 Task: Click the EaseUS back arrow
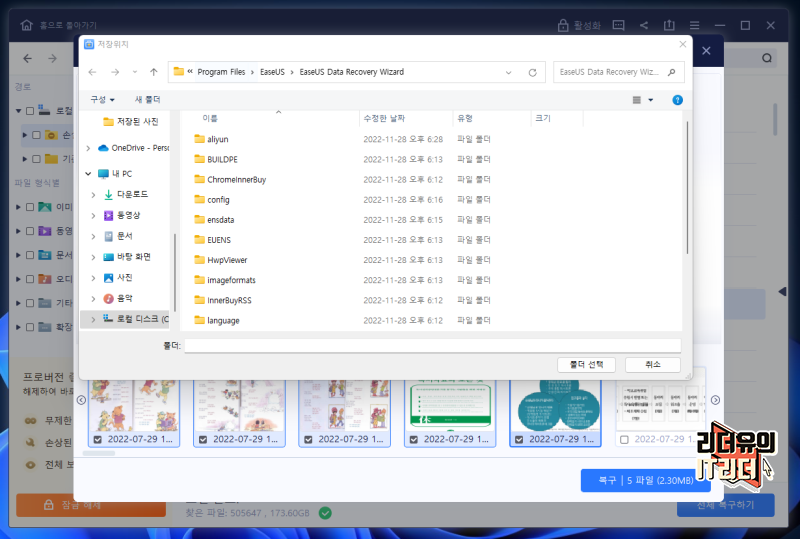tap(28, 59)
